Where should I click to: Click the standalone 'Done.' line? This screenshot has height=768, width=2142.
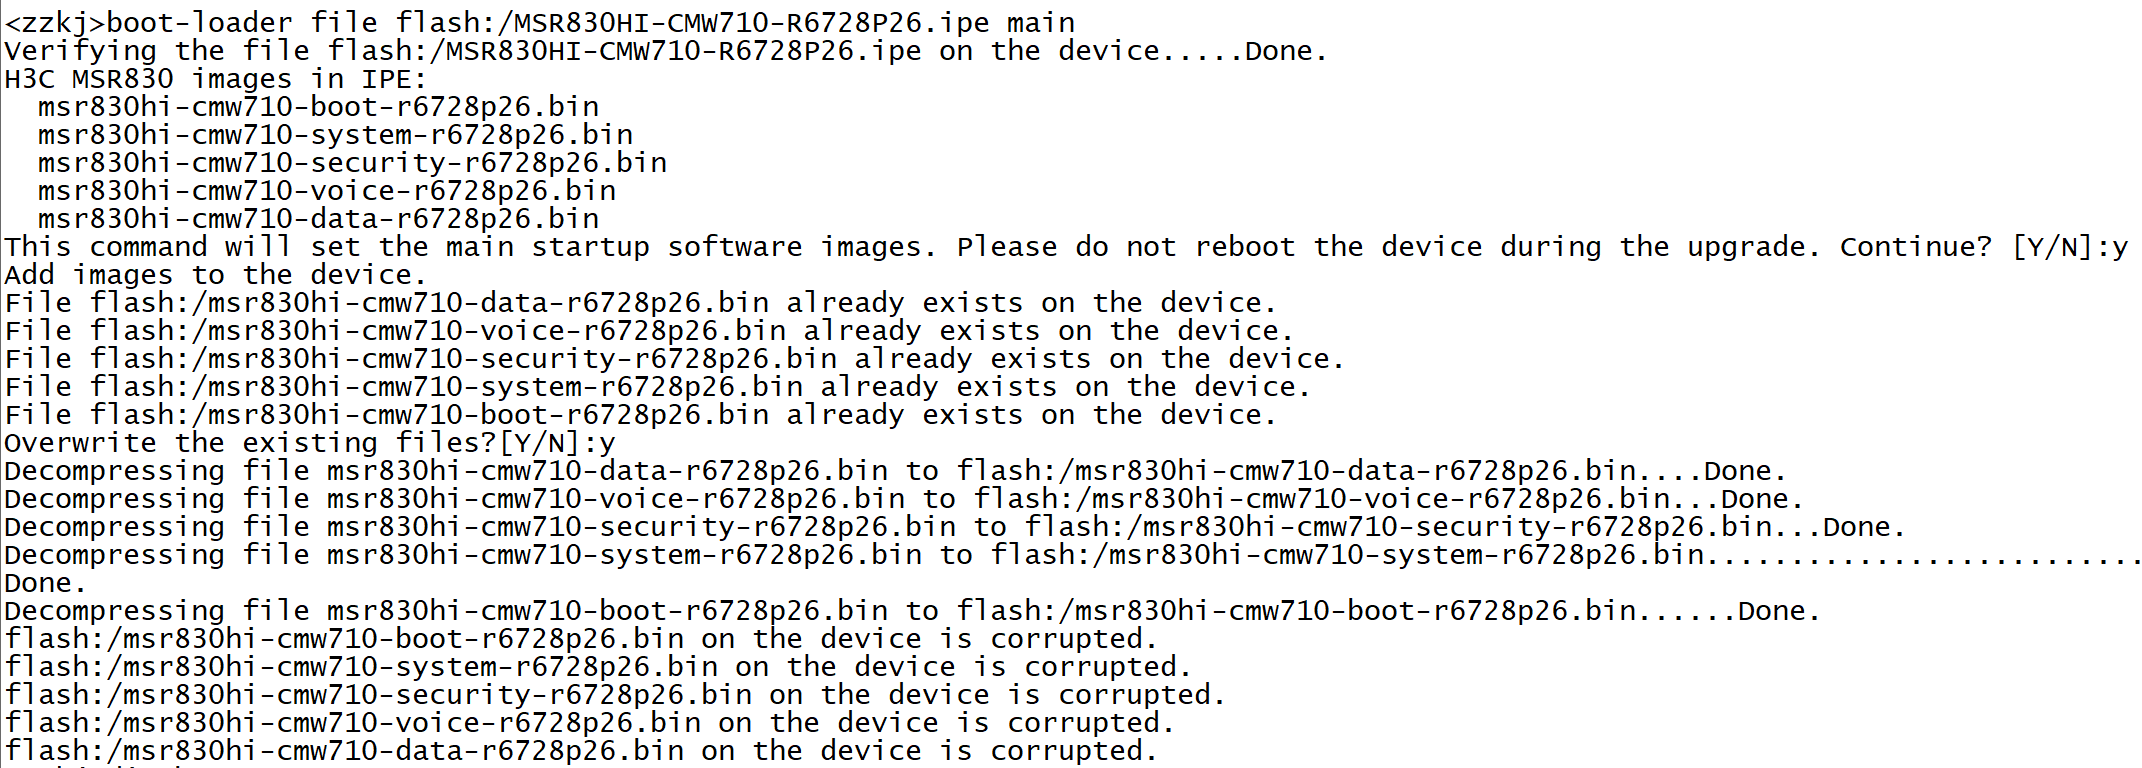click(45, 582)
